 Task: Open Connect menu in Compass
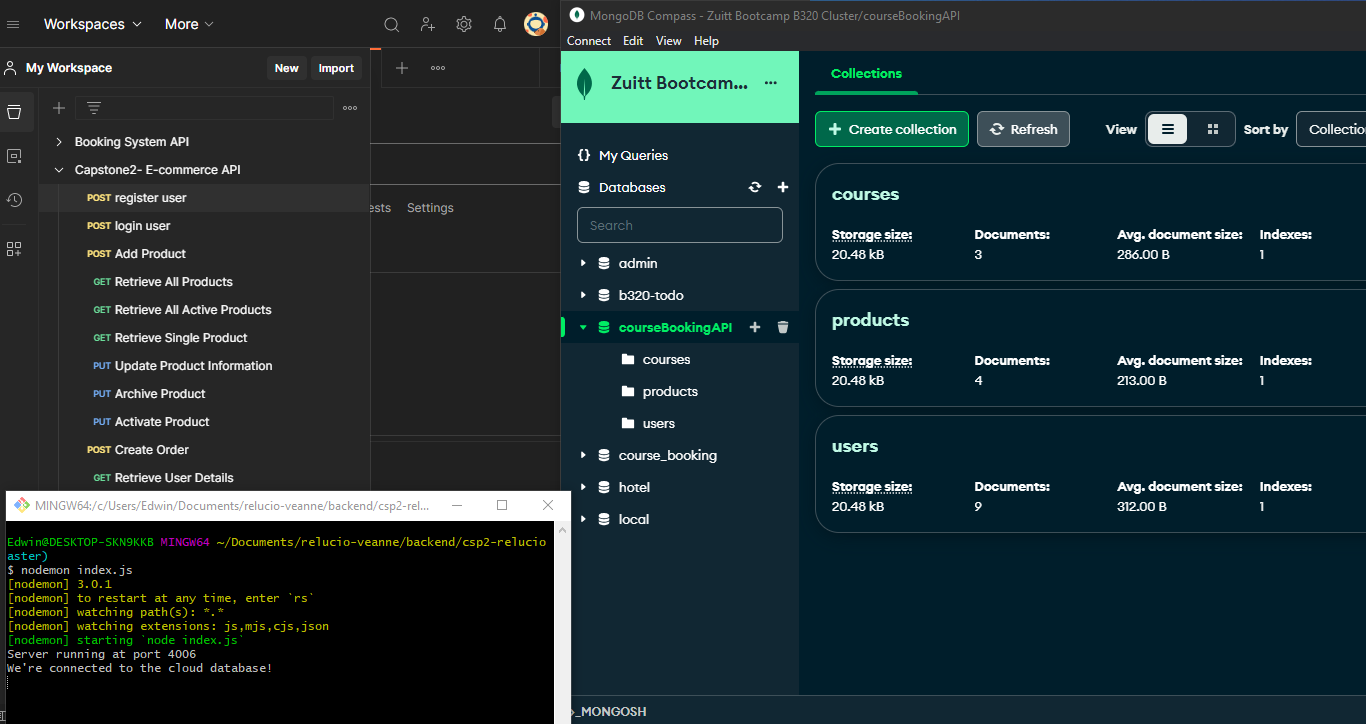pos(588,41)
